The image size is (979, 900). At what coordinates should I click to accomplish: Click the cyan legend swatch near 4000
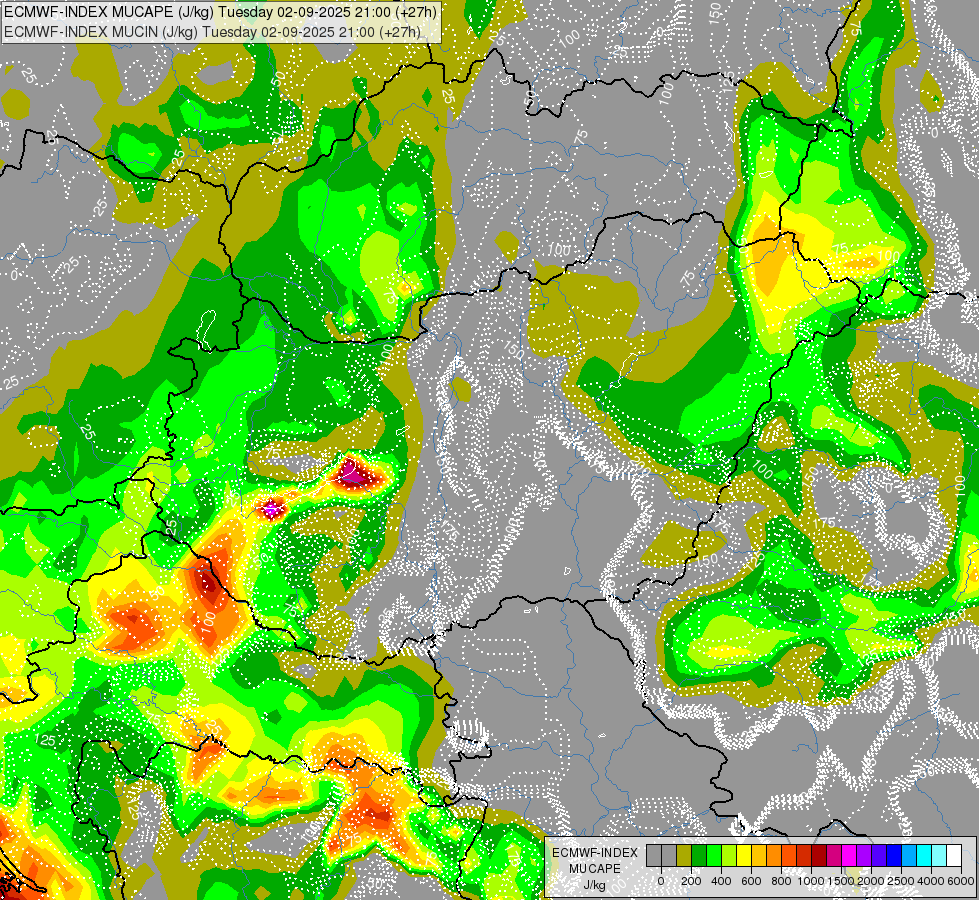(x=923, y=855)
